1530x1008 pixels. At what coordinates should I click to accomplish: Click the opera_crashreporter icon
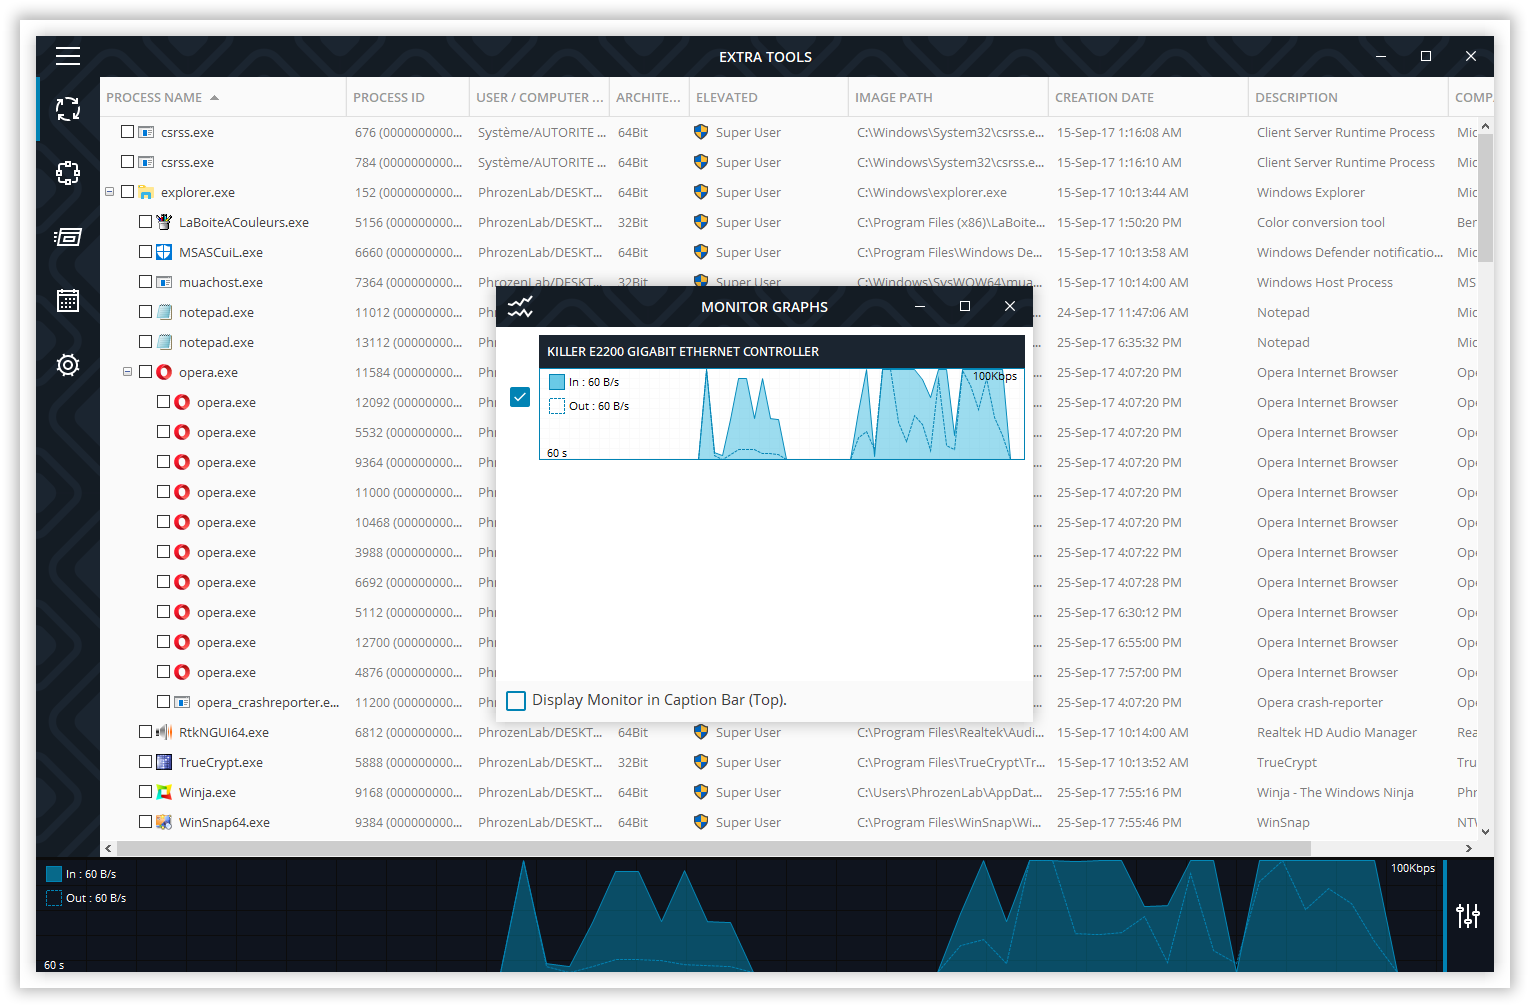(182, 702)
